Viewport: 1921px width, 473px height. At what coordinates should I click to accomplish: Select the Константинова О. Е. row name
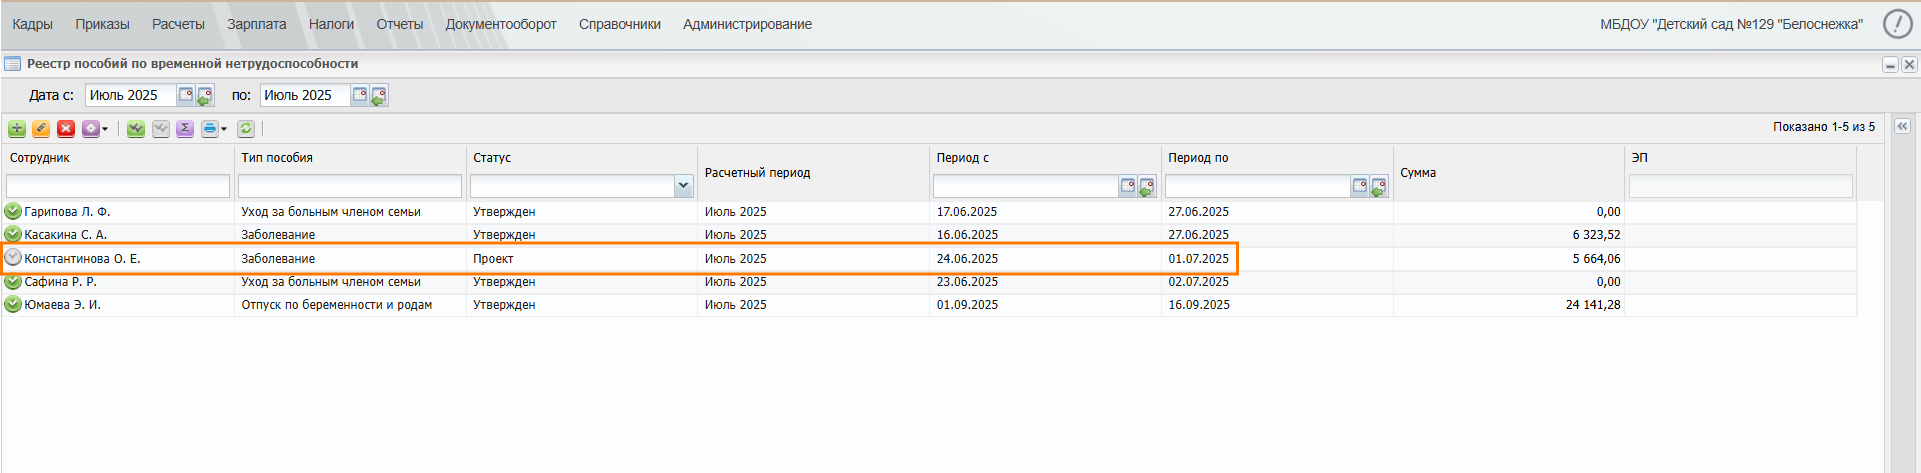pyautogui.click(x=82, y=259)
